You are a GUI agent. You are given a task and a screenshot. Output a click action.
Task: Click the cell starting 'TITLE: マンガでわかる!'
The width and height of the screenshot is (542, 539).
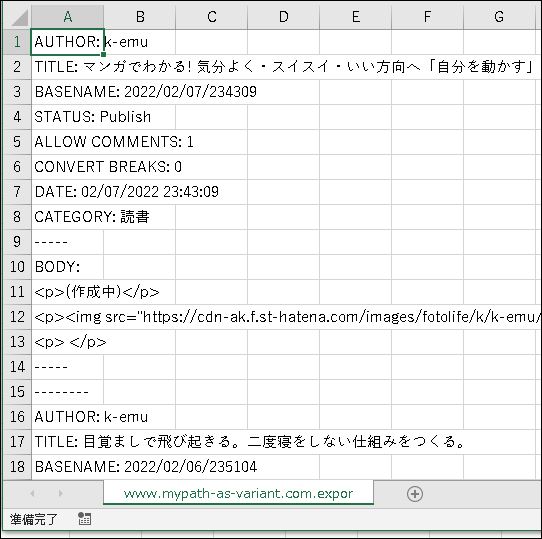coord(67,67)
